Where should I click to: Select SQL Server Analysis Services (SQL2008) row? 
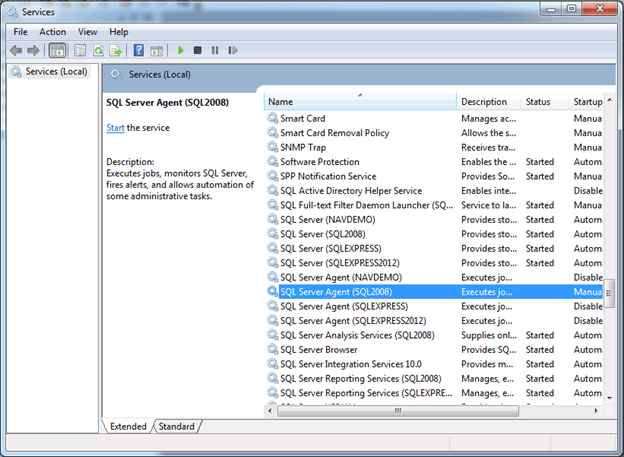(435, 335)
